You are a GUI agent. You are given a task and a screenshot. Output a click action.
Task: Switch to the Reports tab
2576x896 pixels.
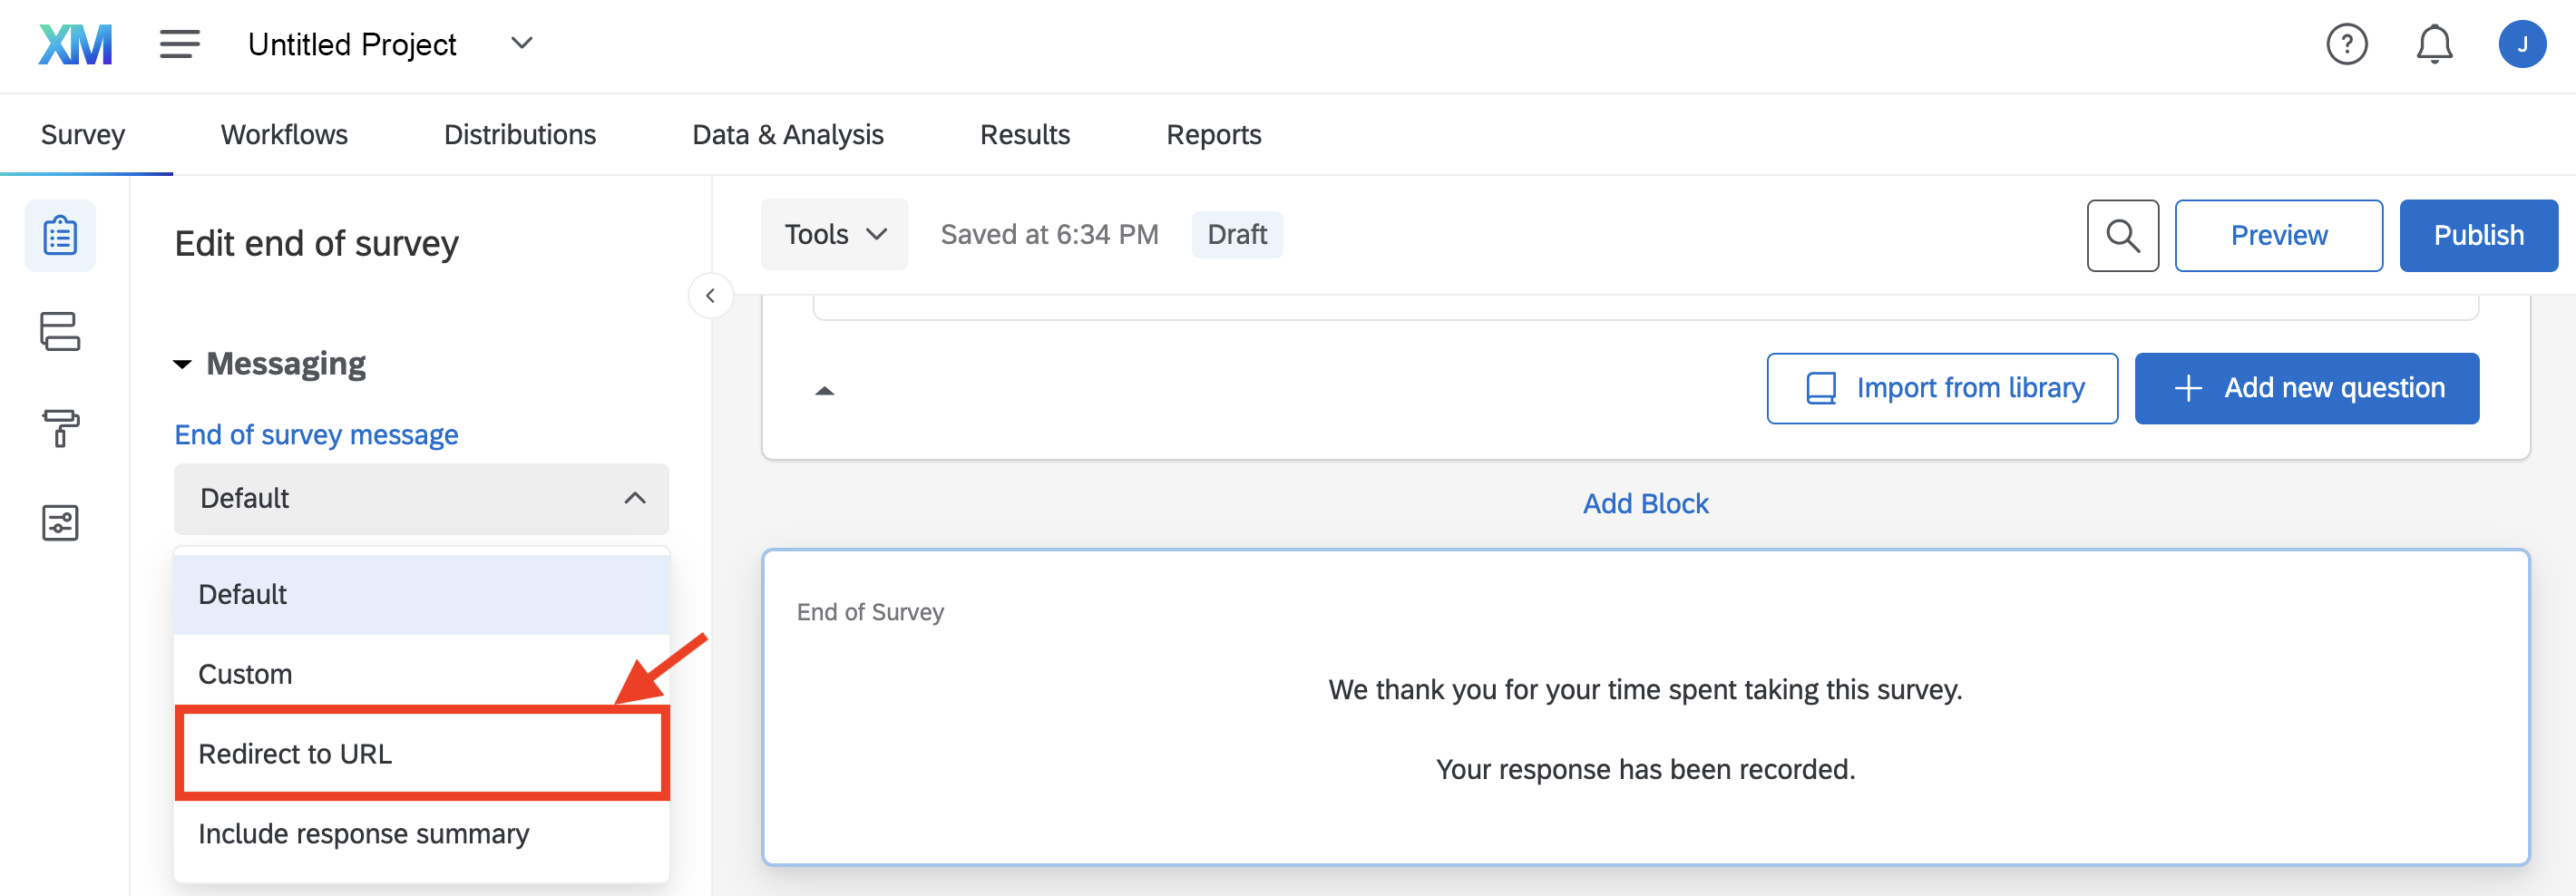1214,135
